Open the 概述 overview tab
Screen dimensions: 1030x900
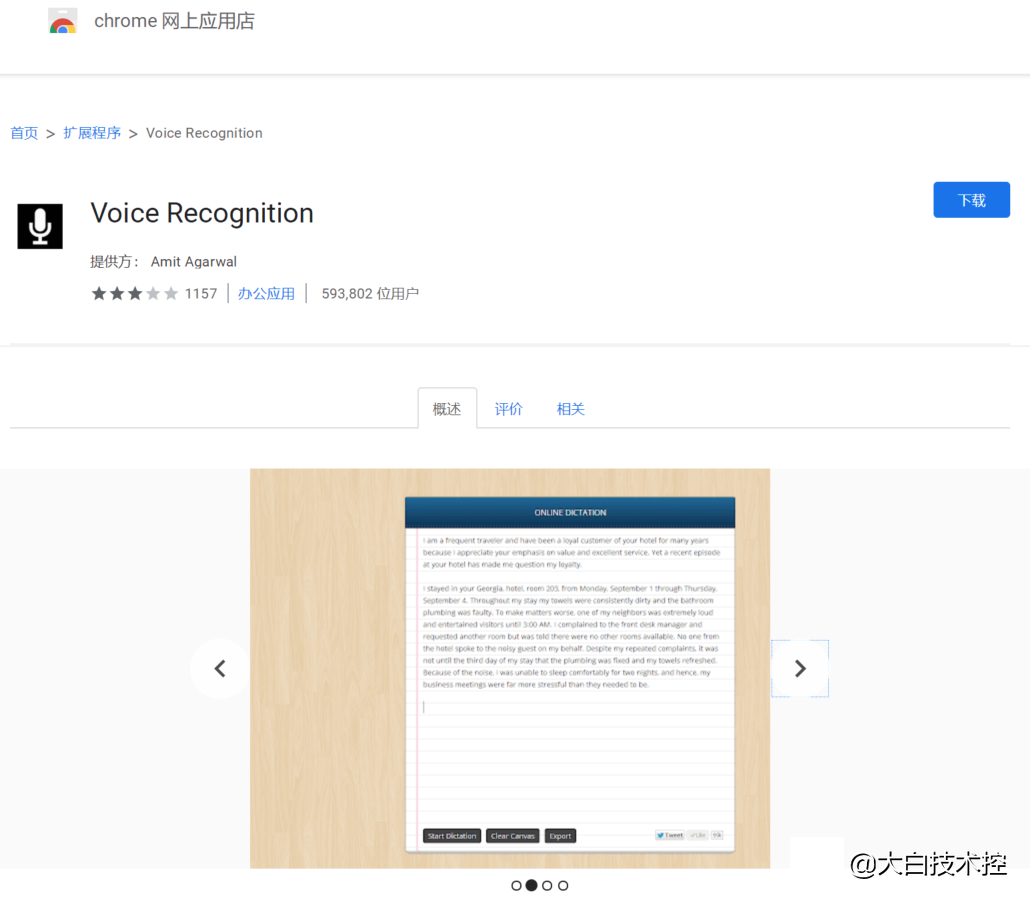(447, 409)
